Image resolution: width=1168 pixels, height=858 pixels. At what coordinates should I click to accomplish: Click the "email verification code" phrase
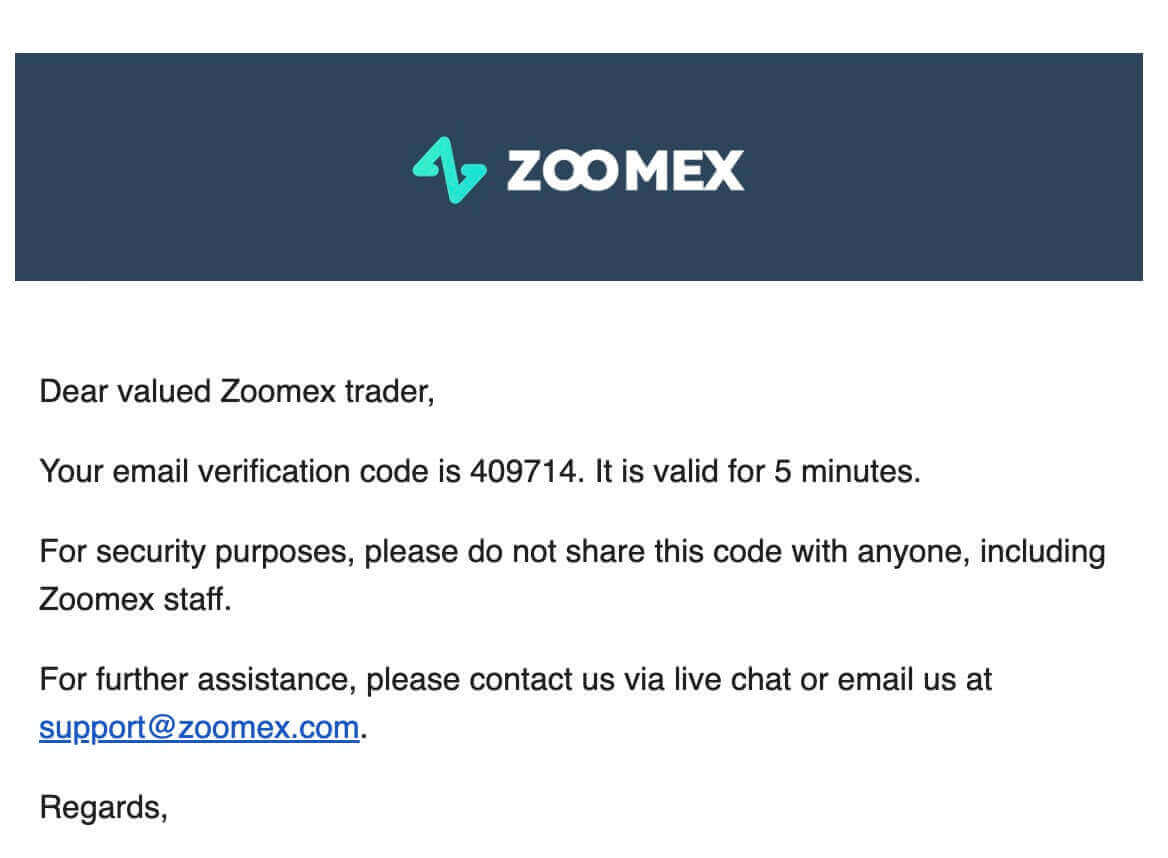pyautogui.click(x=273, y=471)
